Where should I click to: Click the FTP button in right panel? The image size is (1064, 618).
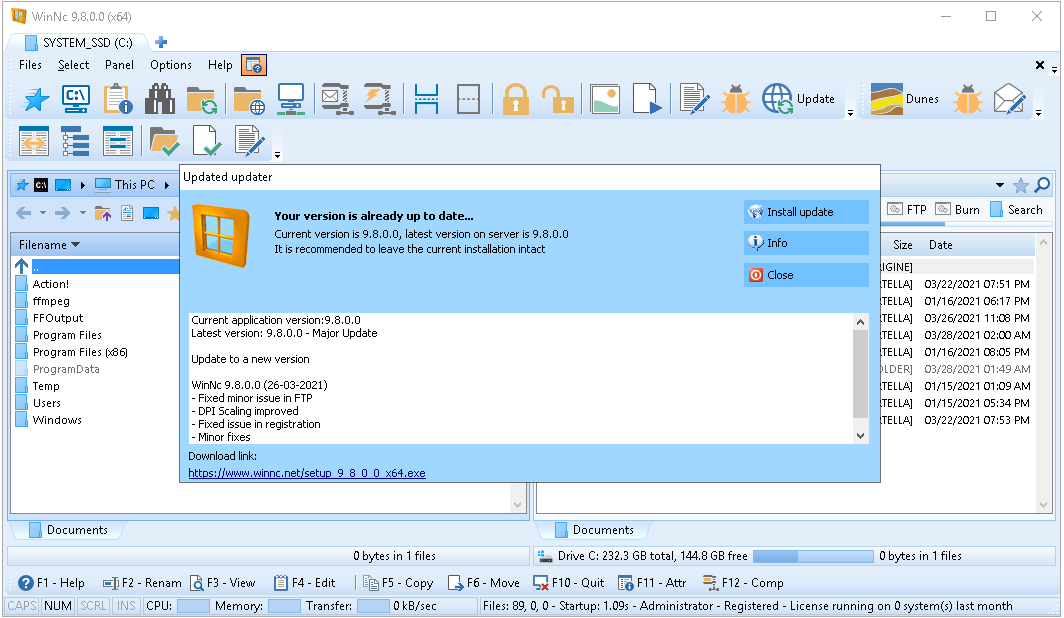tap(907, 210)
